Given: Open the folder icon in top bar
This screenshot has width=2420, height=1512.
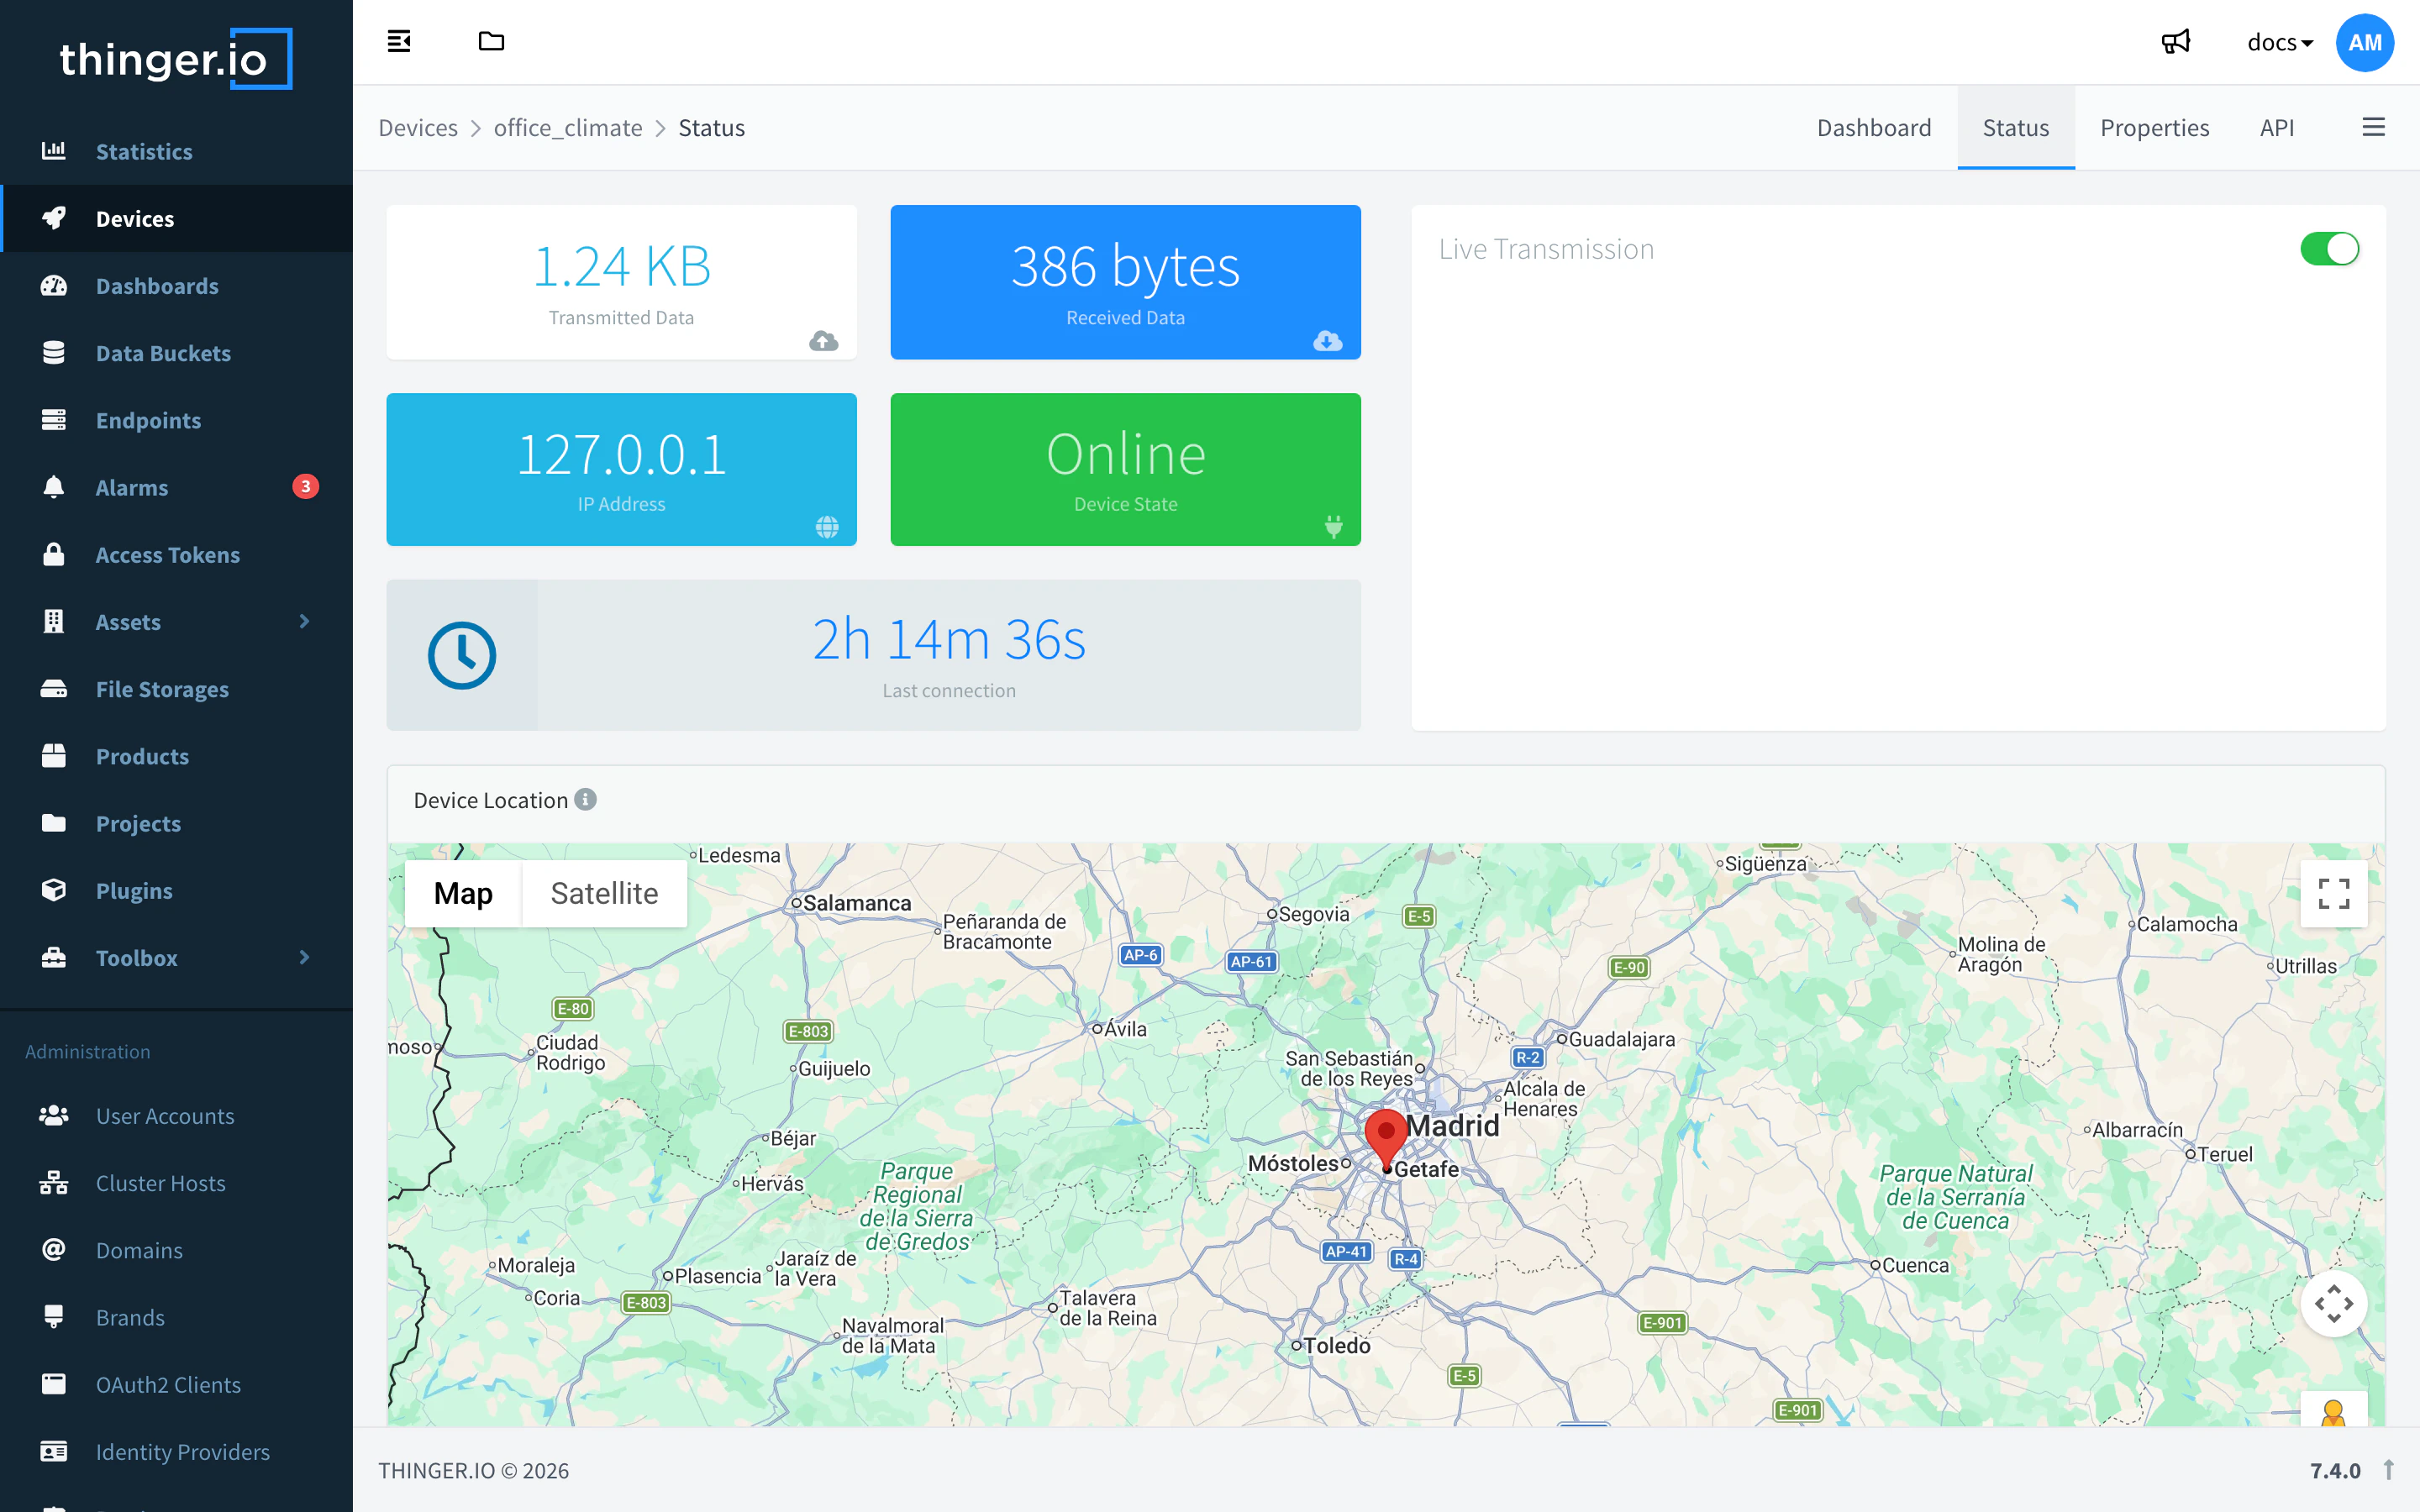Looking at the screenshot, I should 491,41.
